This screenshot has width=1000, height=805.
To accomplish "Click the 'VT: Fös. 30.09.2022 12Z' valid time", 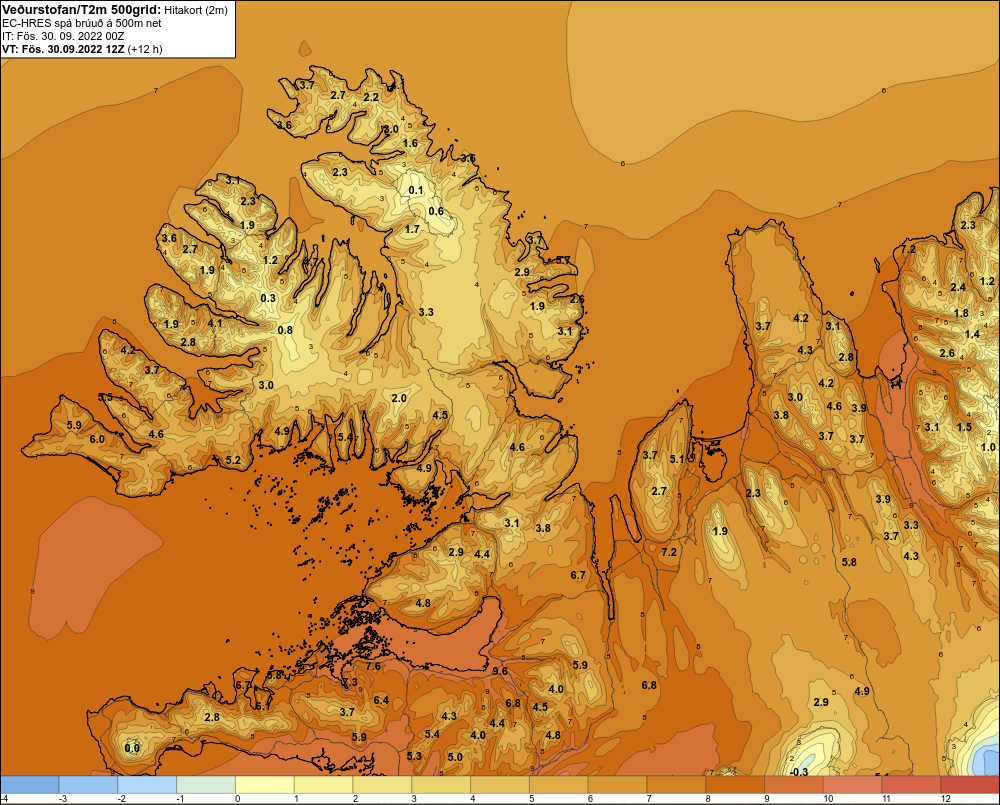I will [x=63, y=49].
